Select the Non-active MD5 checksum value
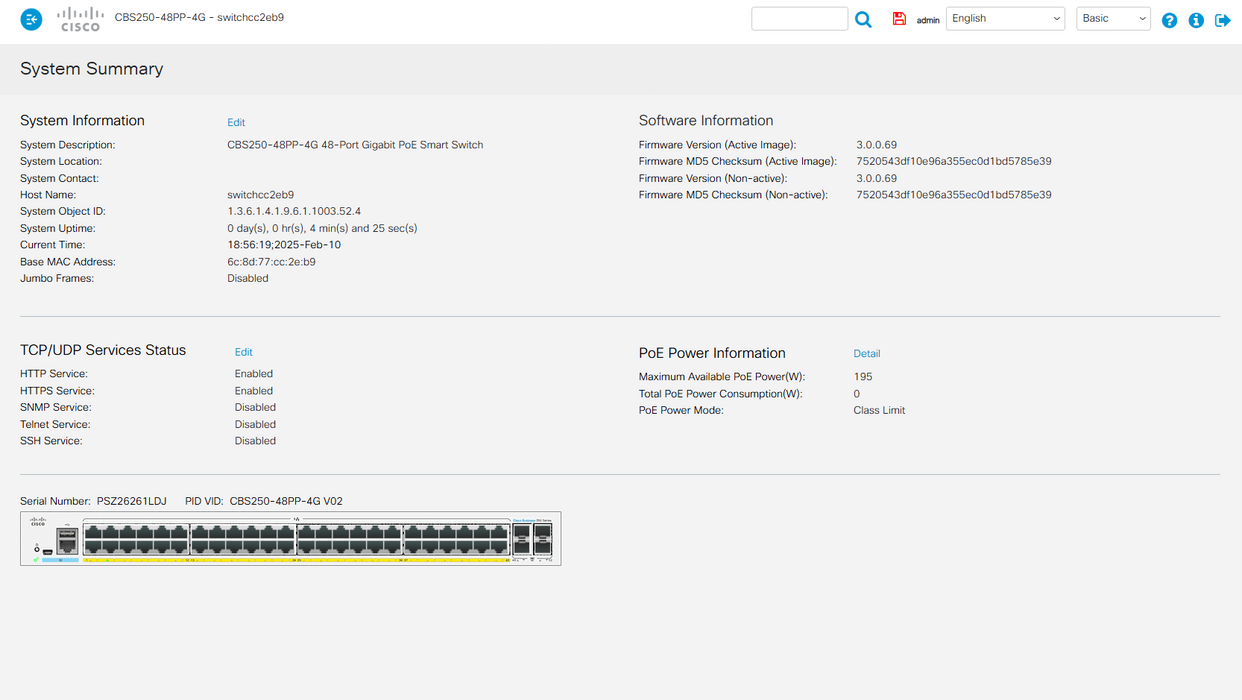Viewport: 1242px width, 700px height. 954,195
